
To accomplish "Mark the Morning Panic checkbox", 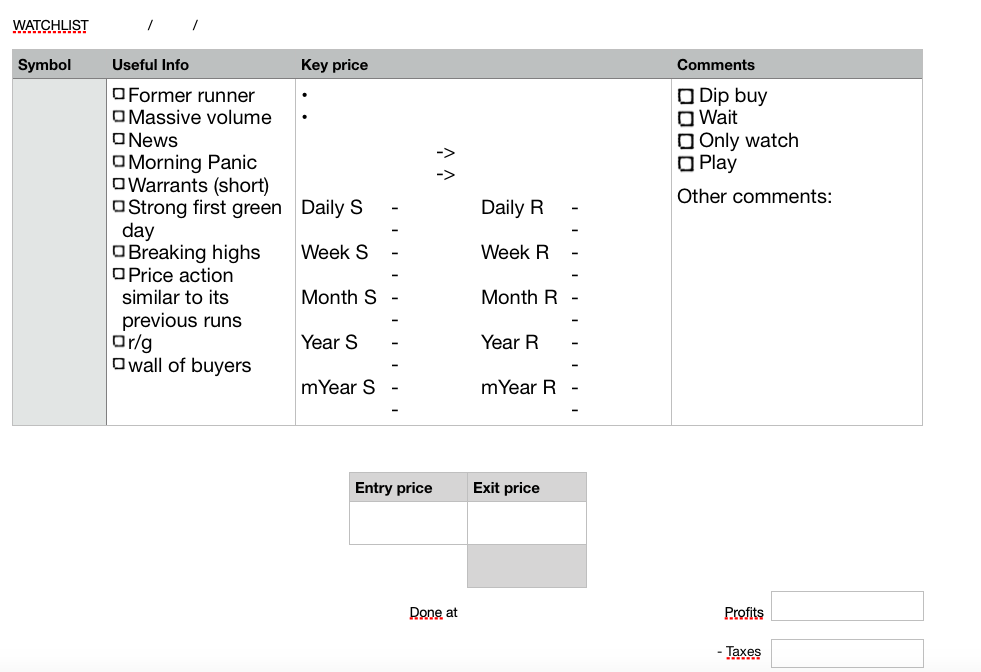I will pyautogui.click(x=120, y=161).
